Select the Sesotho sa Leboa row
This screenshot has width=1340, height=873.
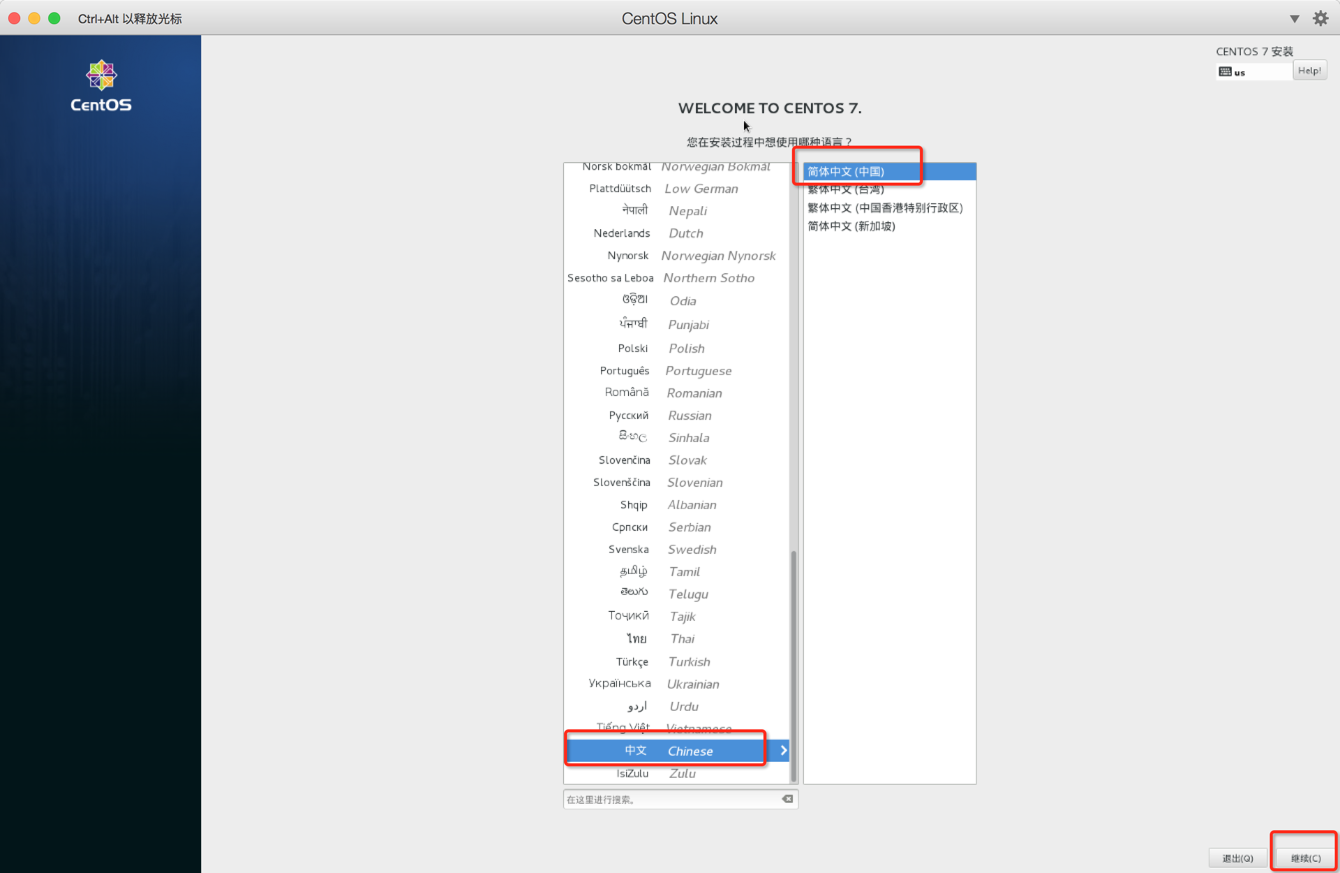(676, 278)
